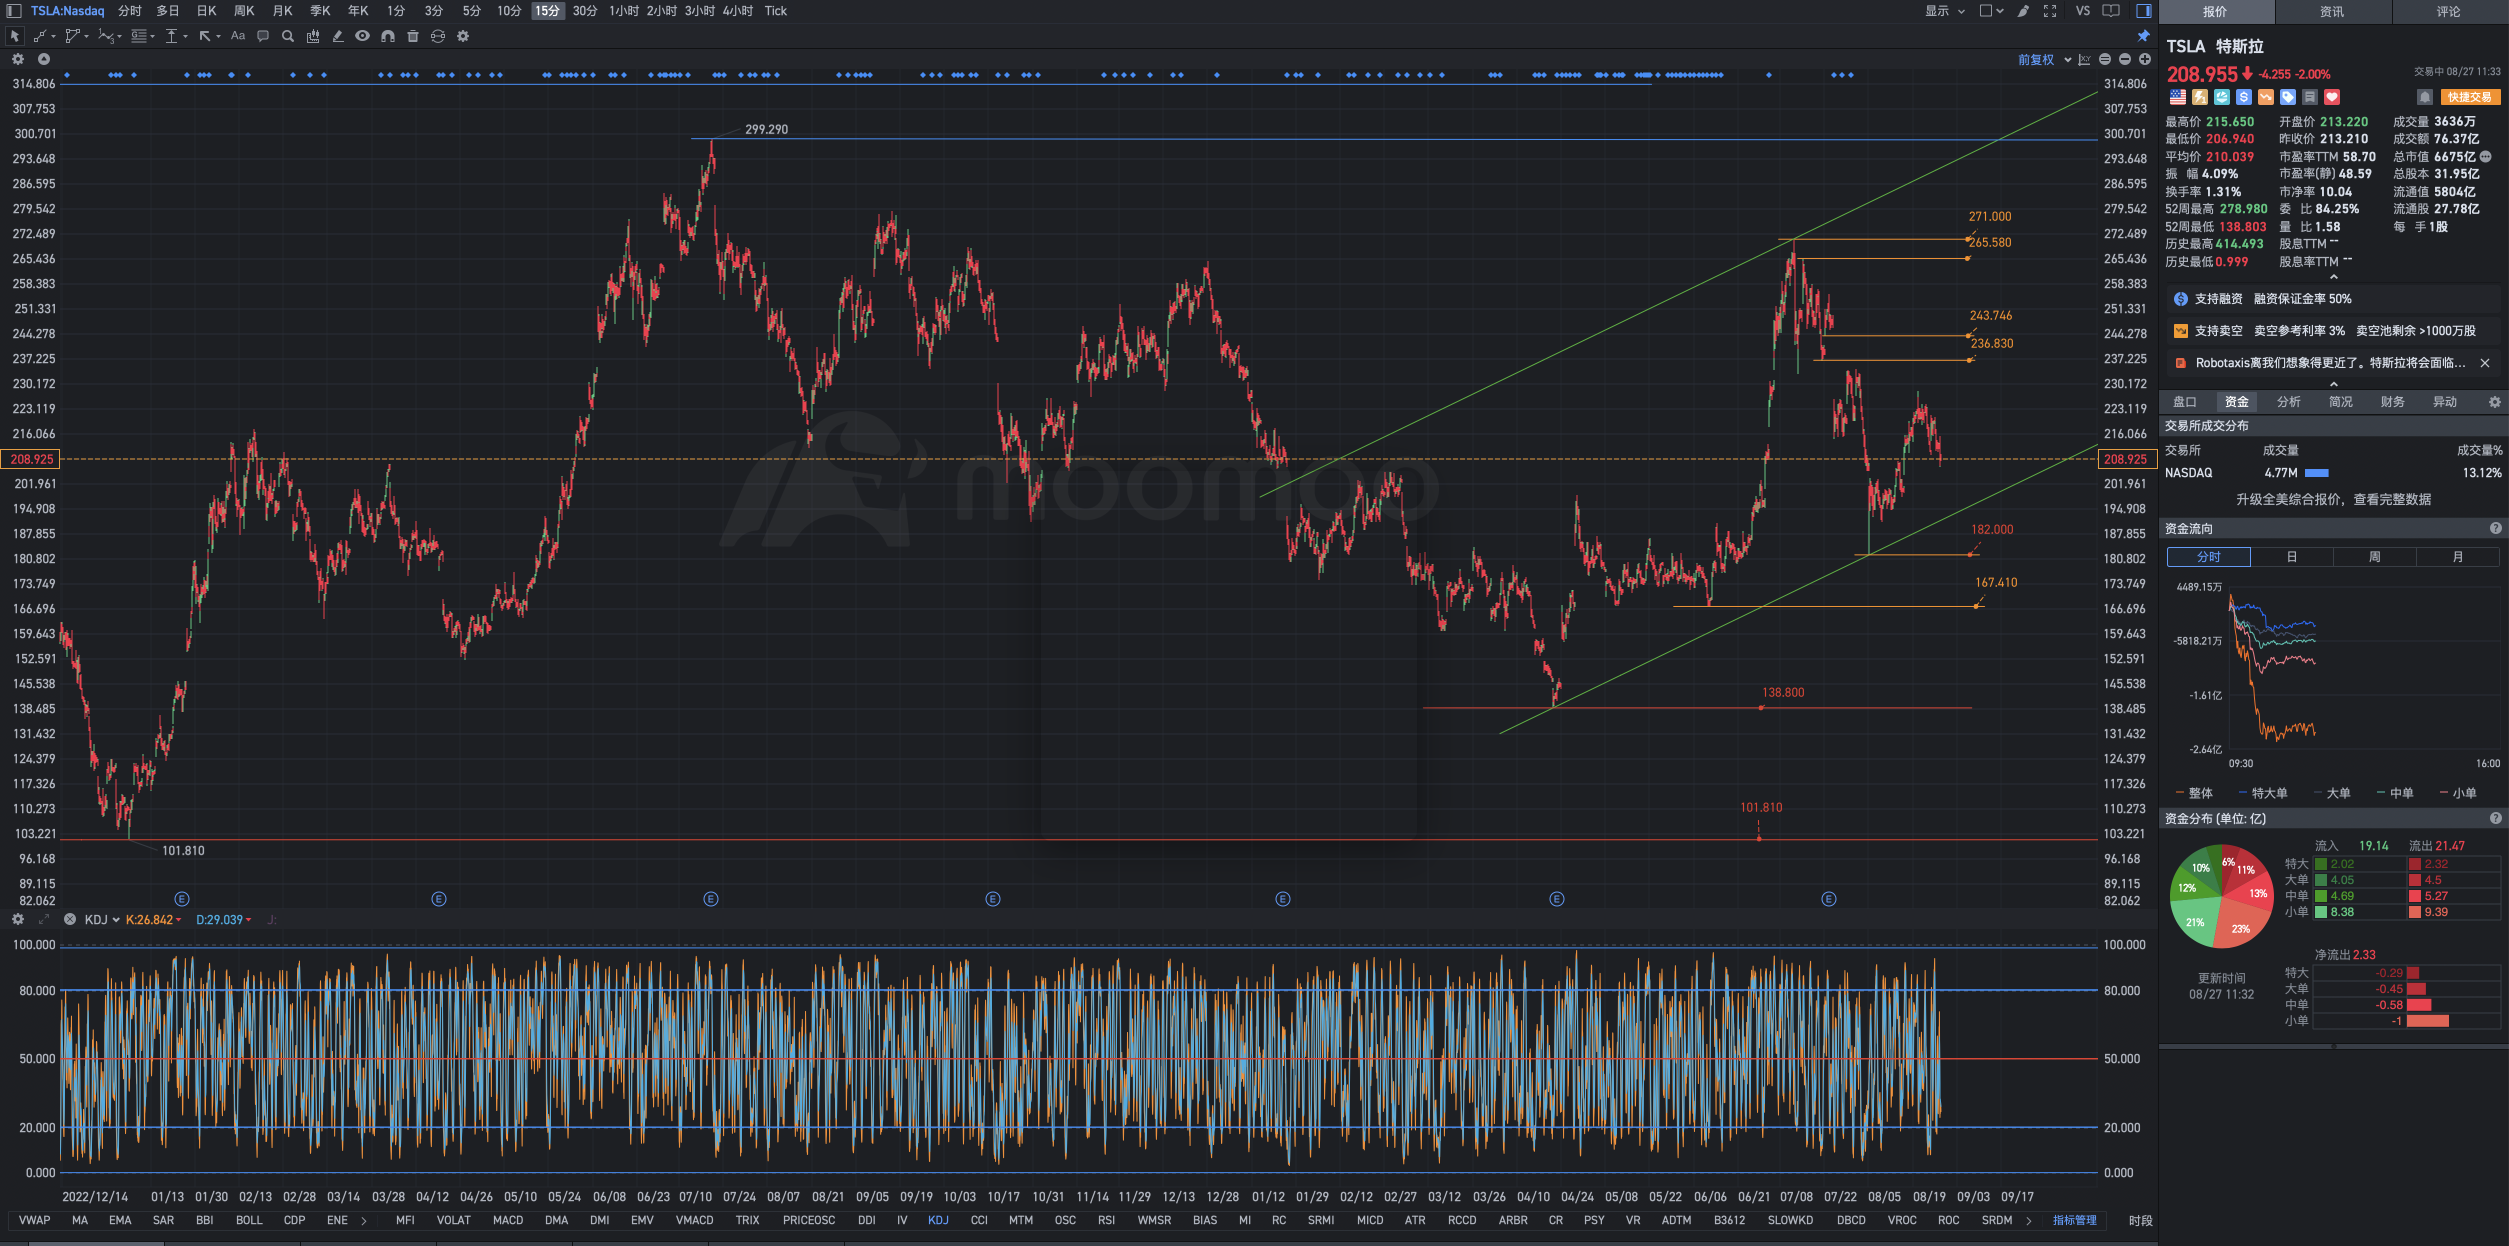Toggle drawings visibility with eye icon
Screen dimensions: 2509x1246
[x=362, y=36]
